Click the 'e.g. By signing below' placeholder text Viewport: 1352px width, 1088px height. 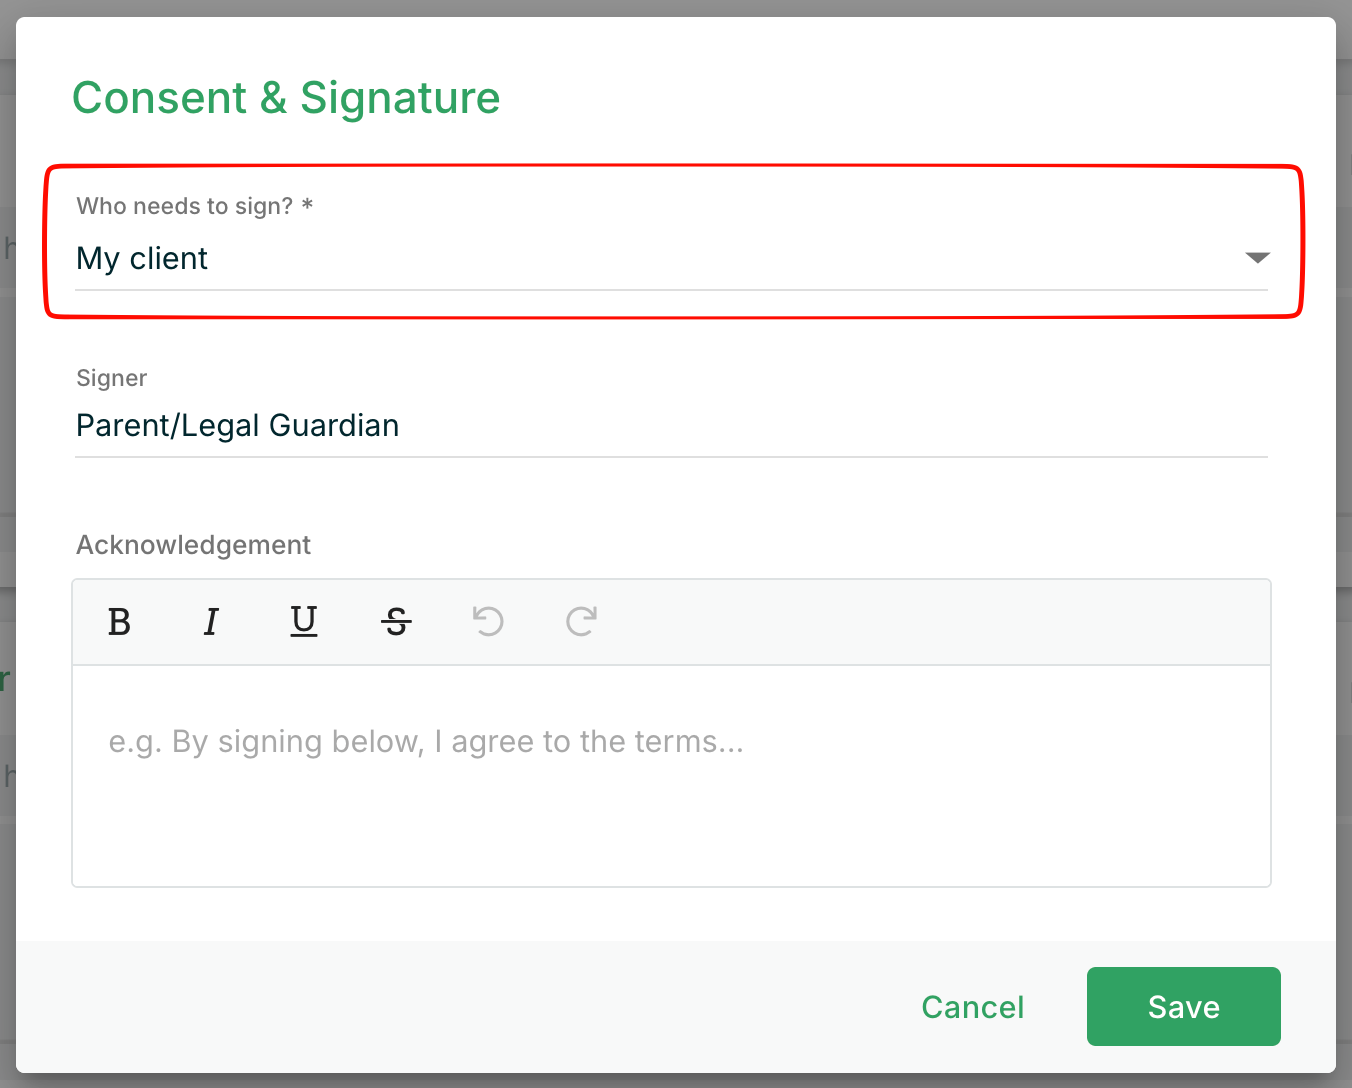[426, 742]
